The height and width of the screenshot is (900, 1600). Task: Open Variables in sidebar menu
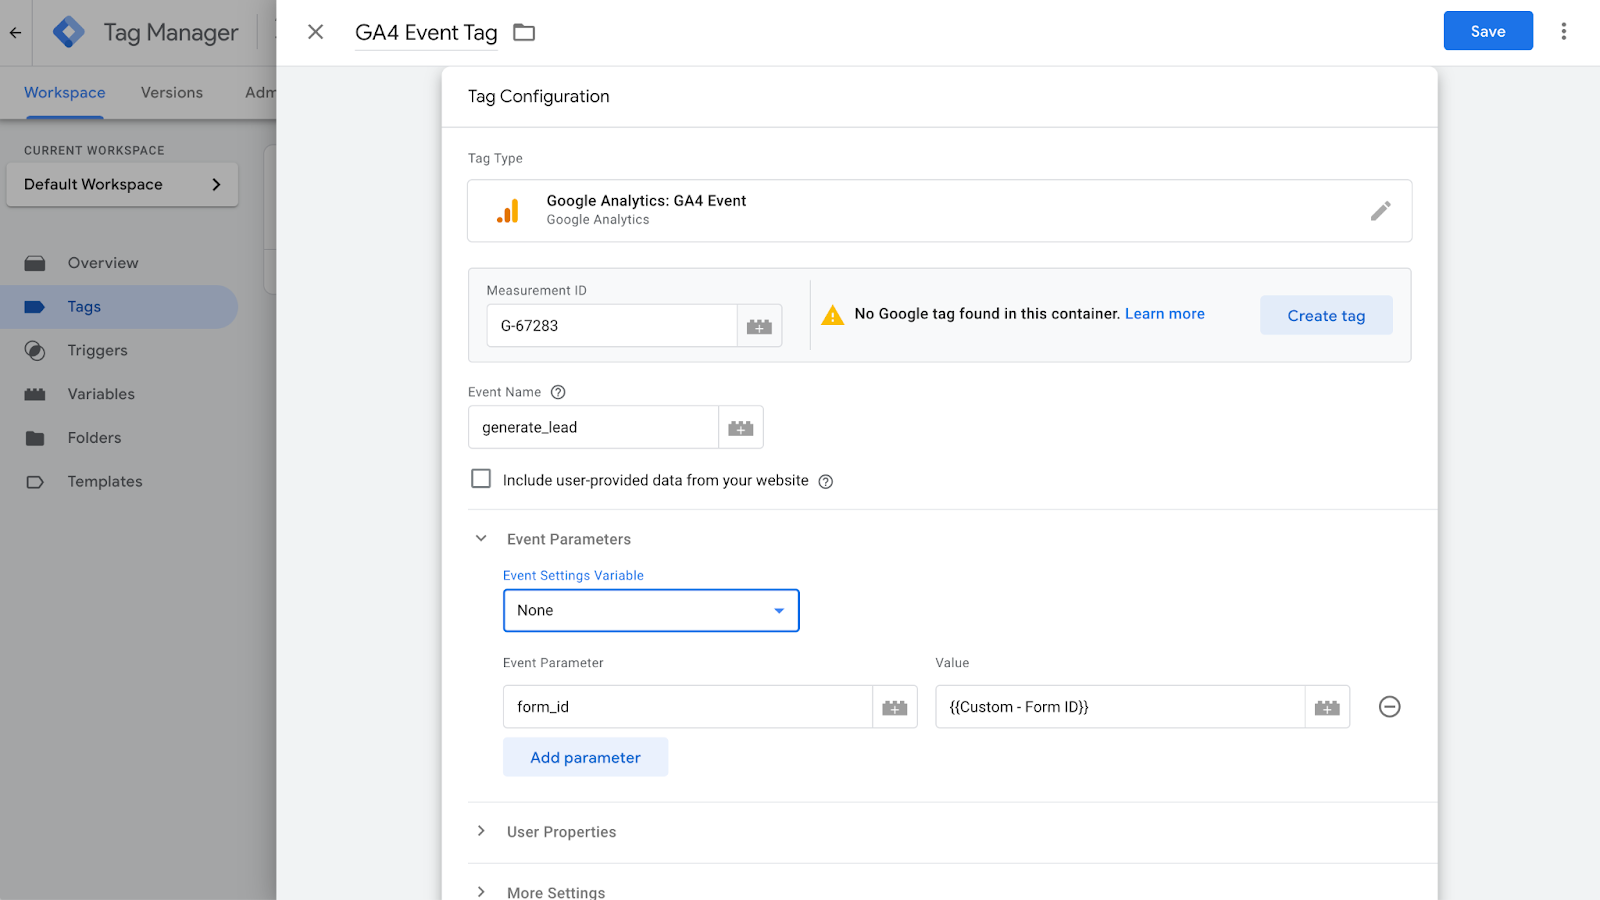(x=101, y=394)
